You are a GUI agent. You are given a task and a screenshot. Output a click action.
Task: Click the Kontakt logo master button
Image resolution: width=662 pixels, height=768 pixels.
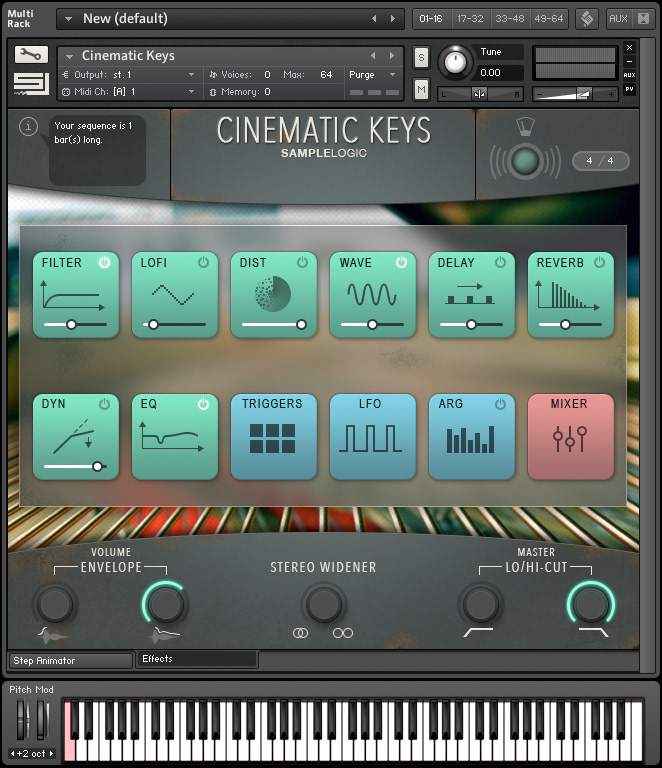pos(587,19)
